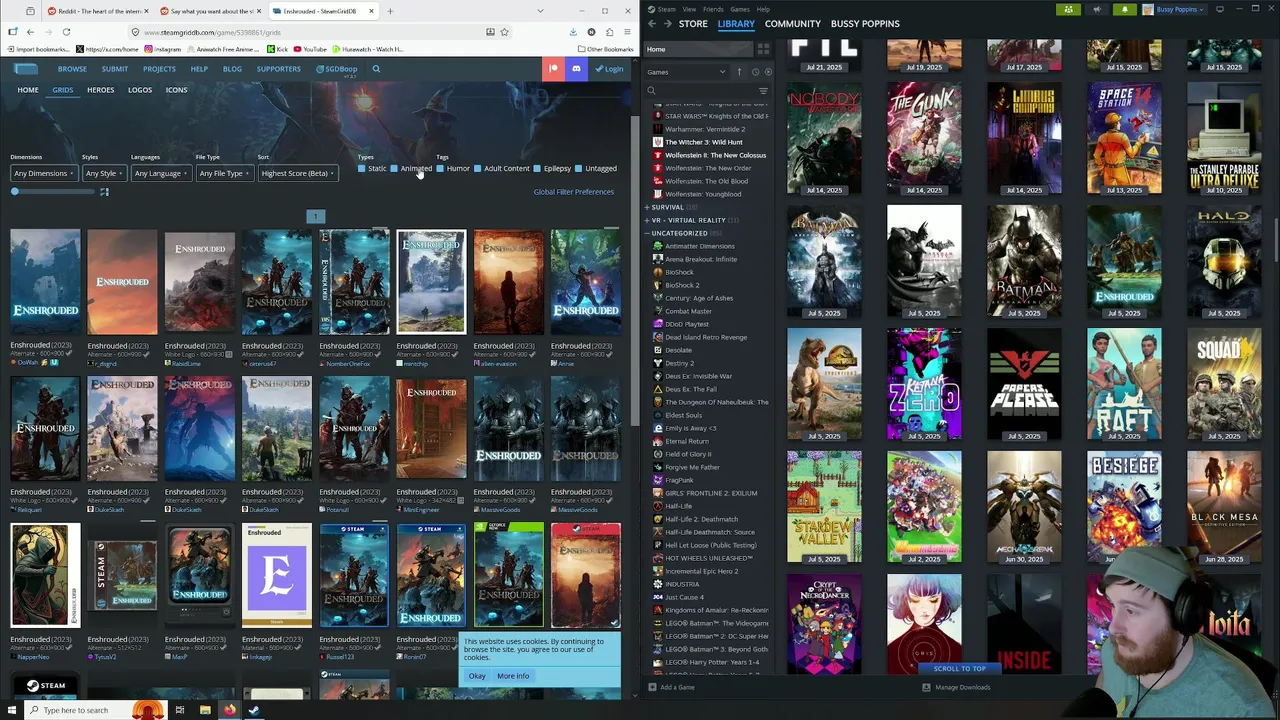1280x720 pixels.
Task: Switch to the LOGOS tab
Action: (x=140, y=90)
